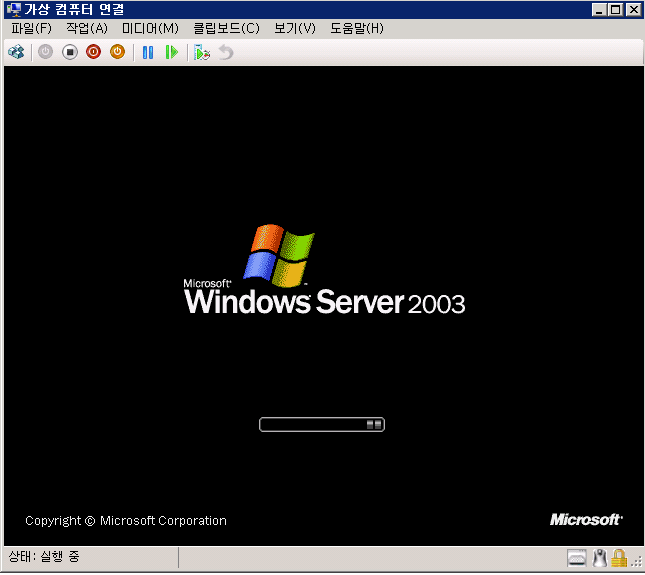This screenshot has height=575, width=645.
Task: Reset the VM with green play icon
Action: (x=172, y=52)
